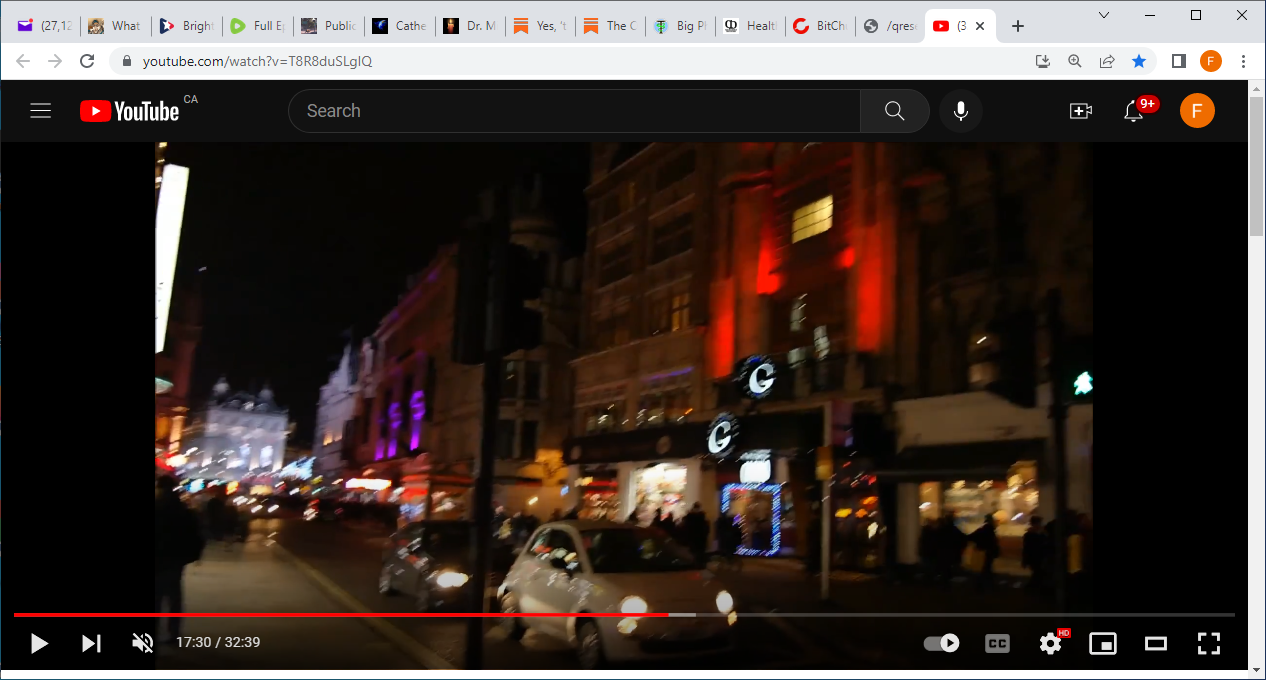Switch to the "Yes, 't" tab
Image resolution: width=1266 pixels, height=680 pixels.
coord(541,26)
